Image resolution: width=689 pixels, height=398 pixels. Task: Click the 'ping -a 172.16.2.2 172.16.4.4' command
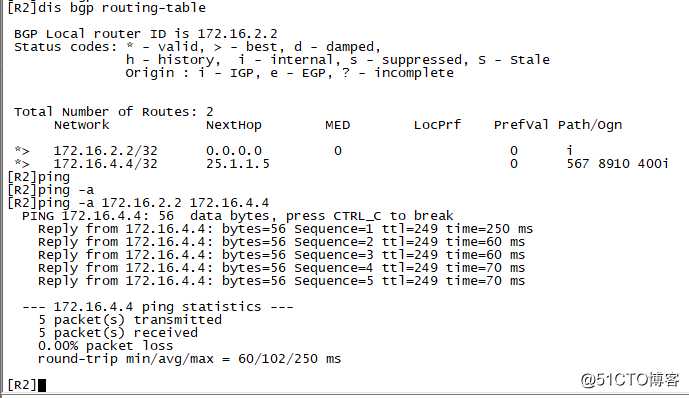pos(153,203)
